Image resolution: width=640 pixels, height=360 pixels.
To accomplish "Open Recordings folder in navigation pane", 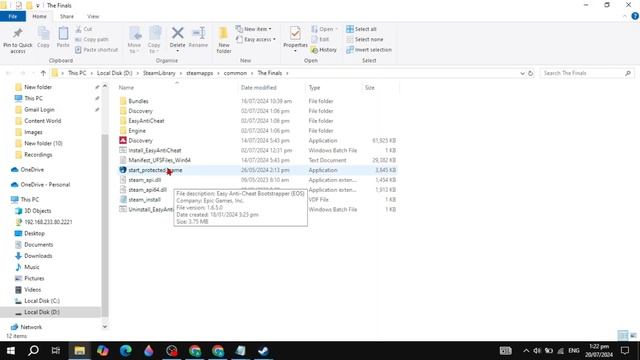I will 38,155.
